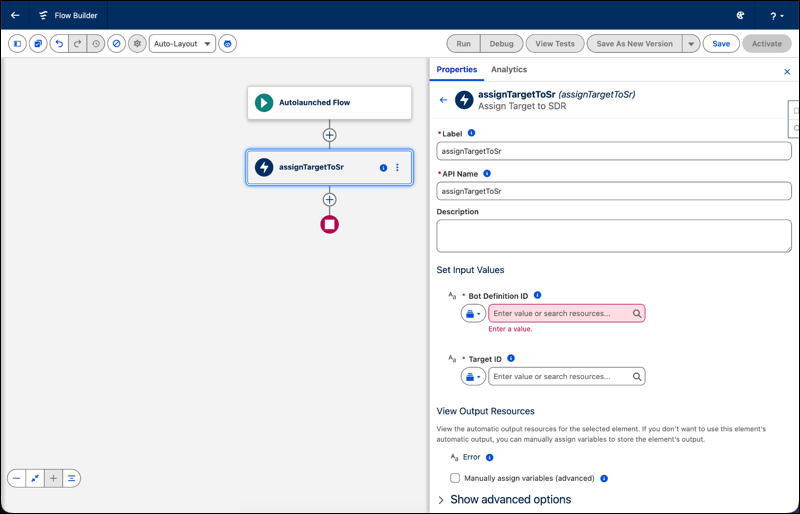Screen dimensions: 800x514
Task: Click the Activate button
Action: (766, 44)
